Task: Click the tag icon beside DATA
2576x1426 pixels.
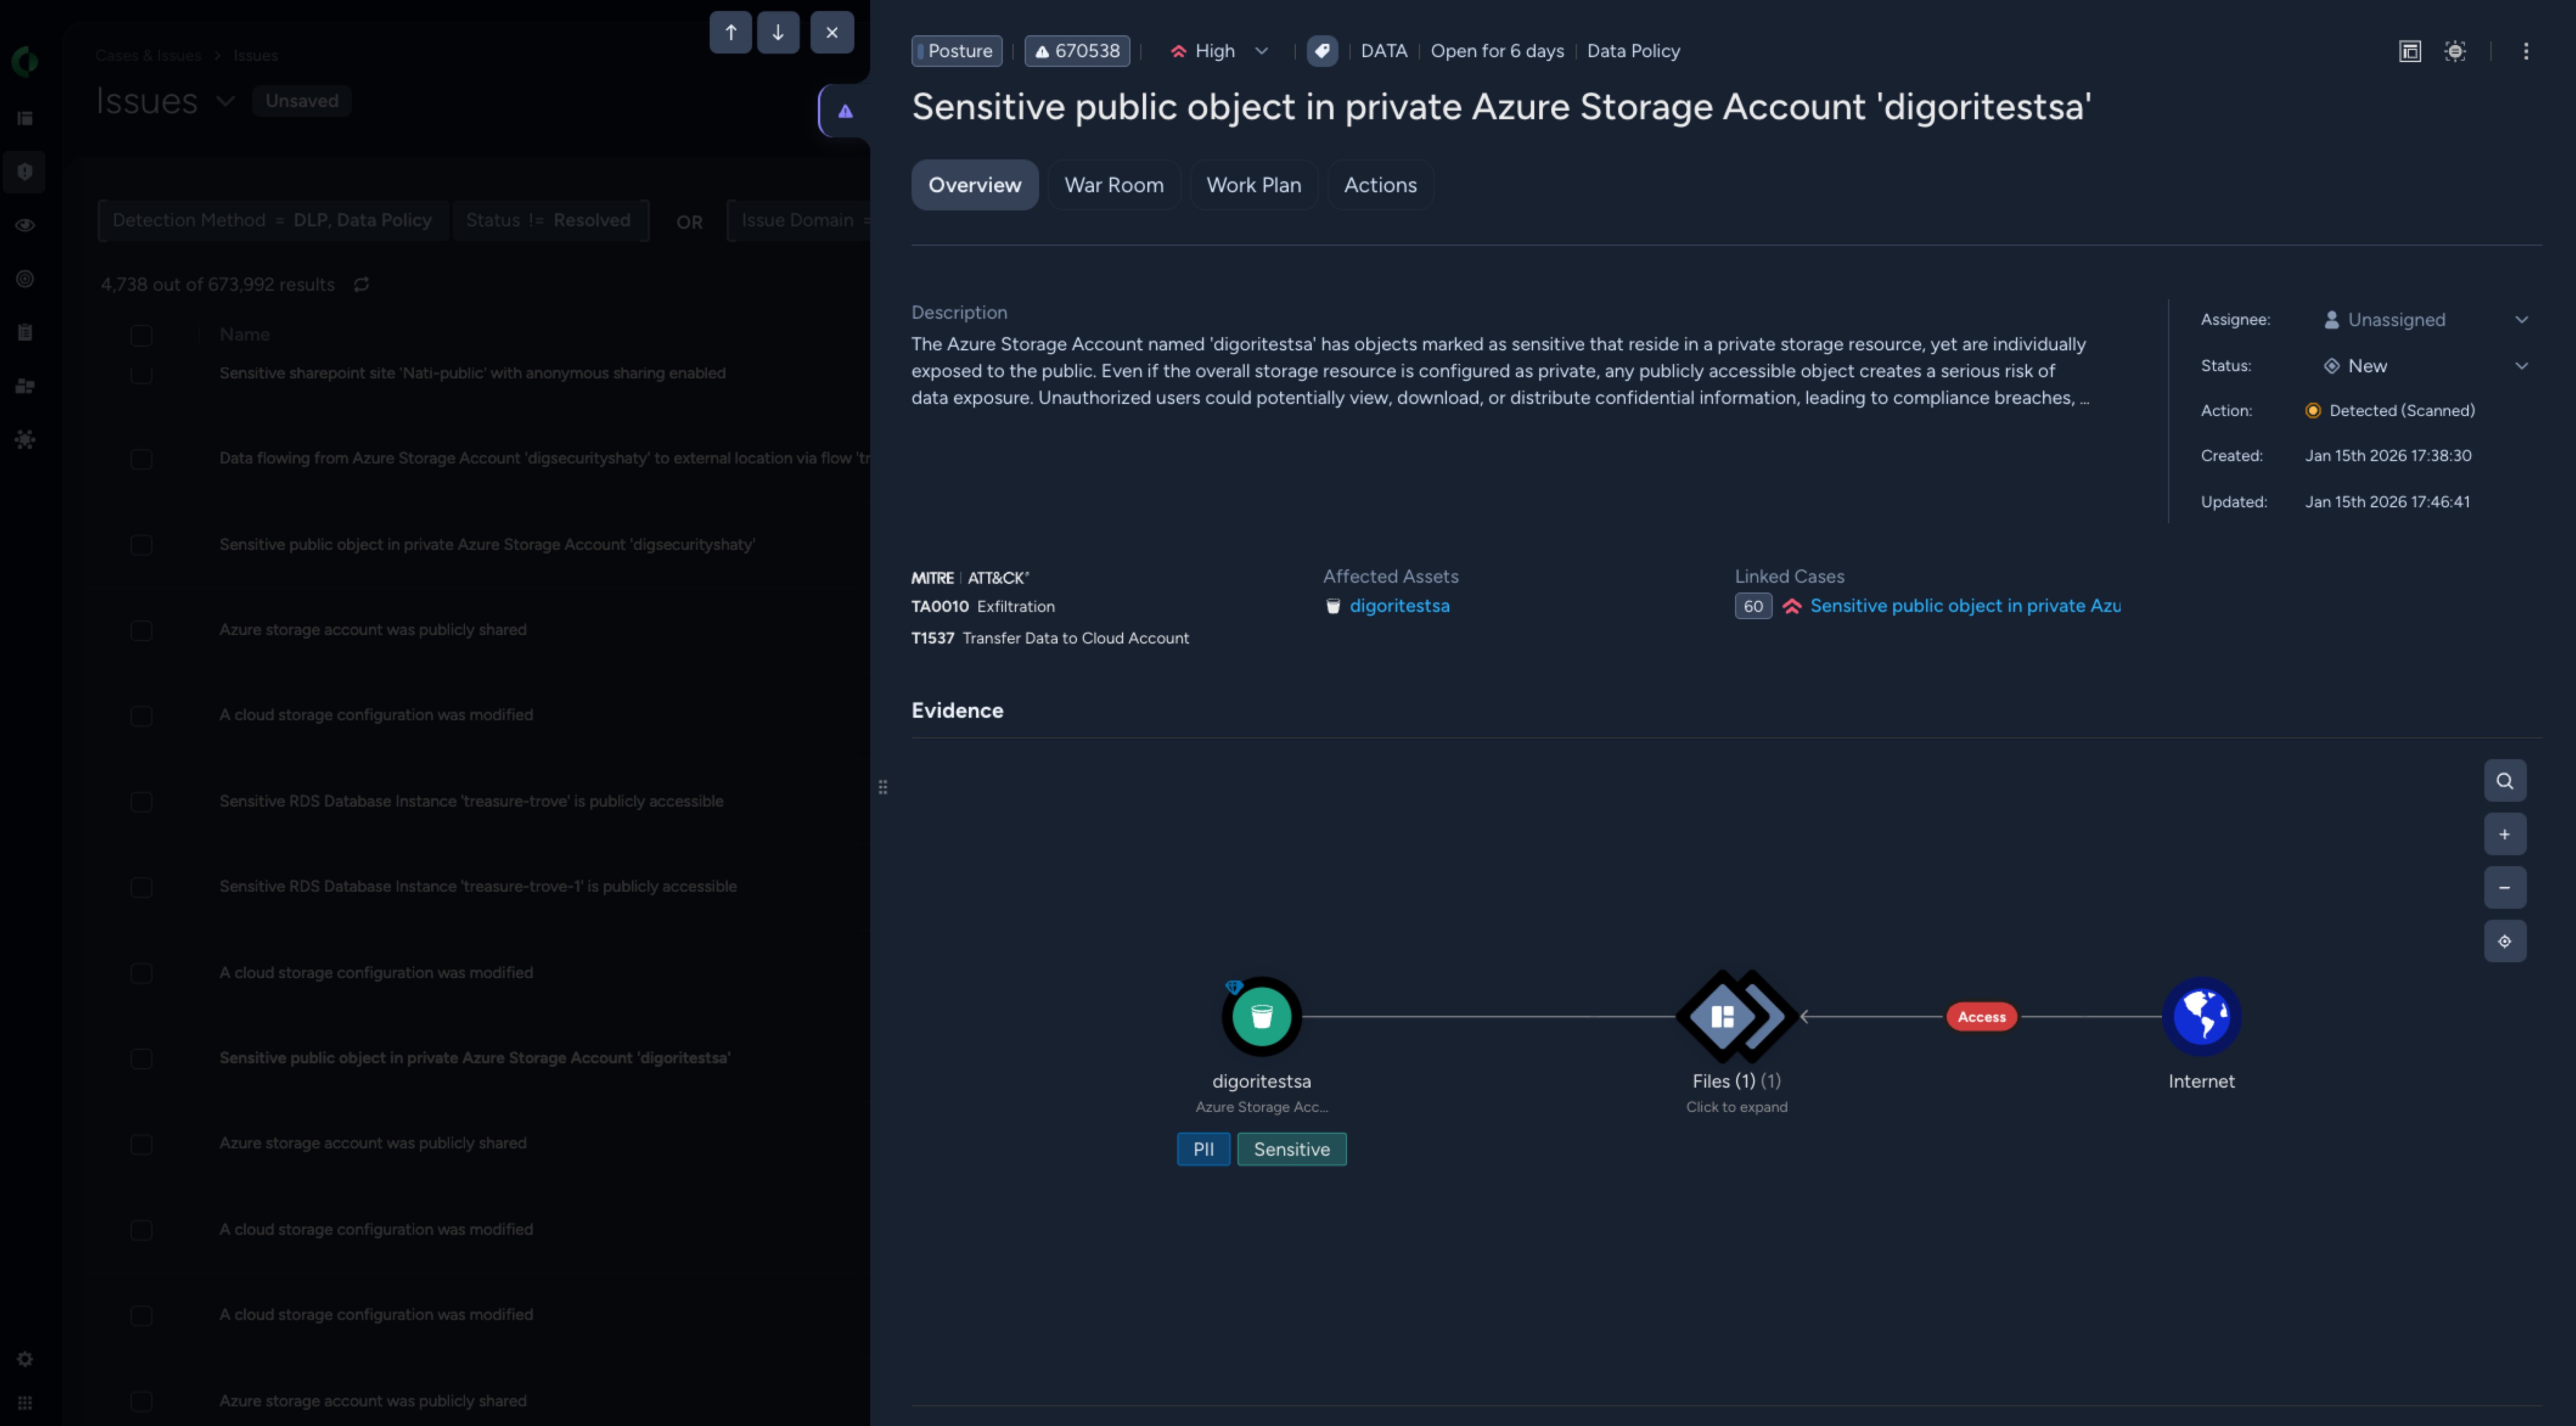Action: tap(1322, 51)
